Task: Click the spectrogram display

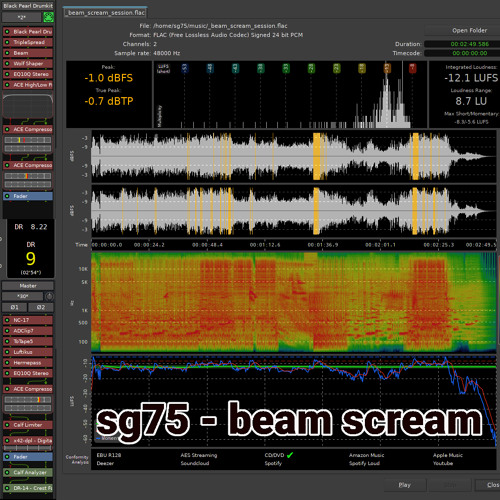Action: point(294,302)
